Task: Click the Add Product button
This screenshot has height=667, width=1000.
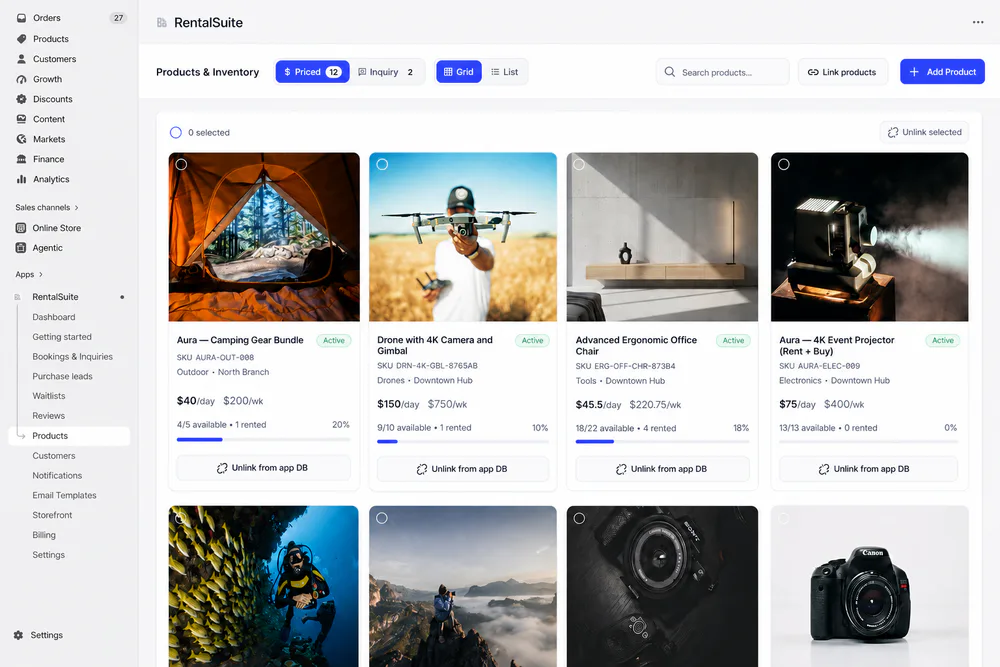Action: coord(942,72)
